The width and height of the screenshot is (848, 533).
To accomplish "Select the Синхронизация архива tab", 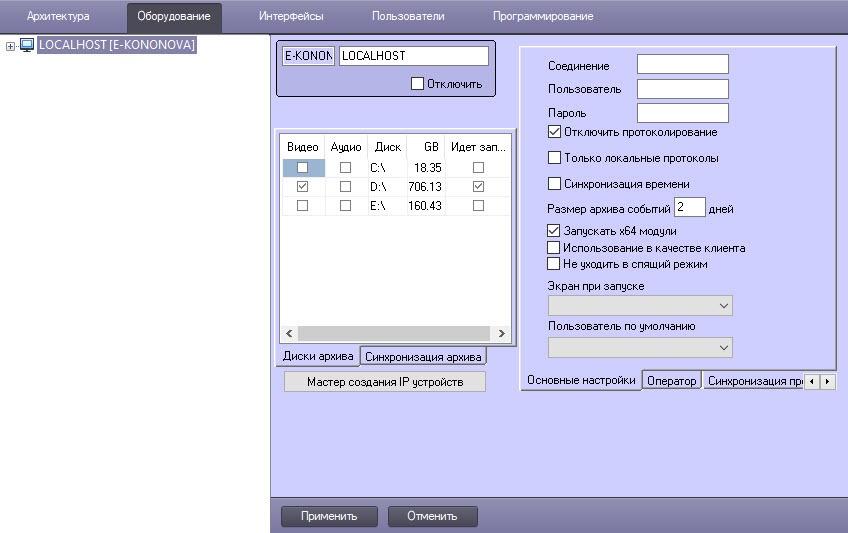I will [423, 356].
